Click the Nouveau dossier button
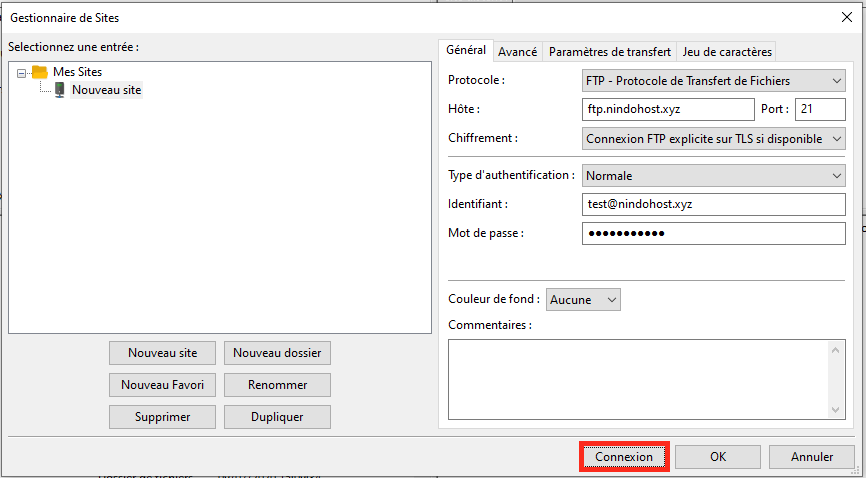This screenshot has height=478, width=866. 277,353
